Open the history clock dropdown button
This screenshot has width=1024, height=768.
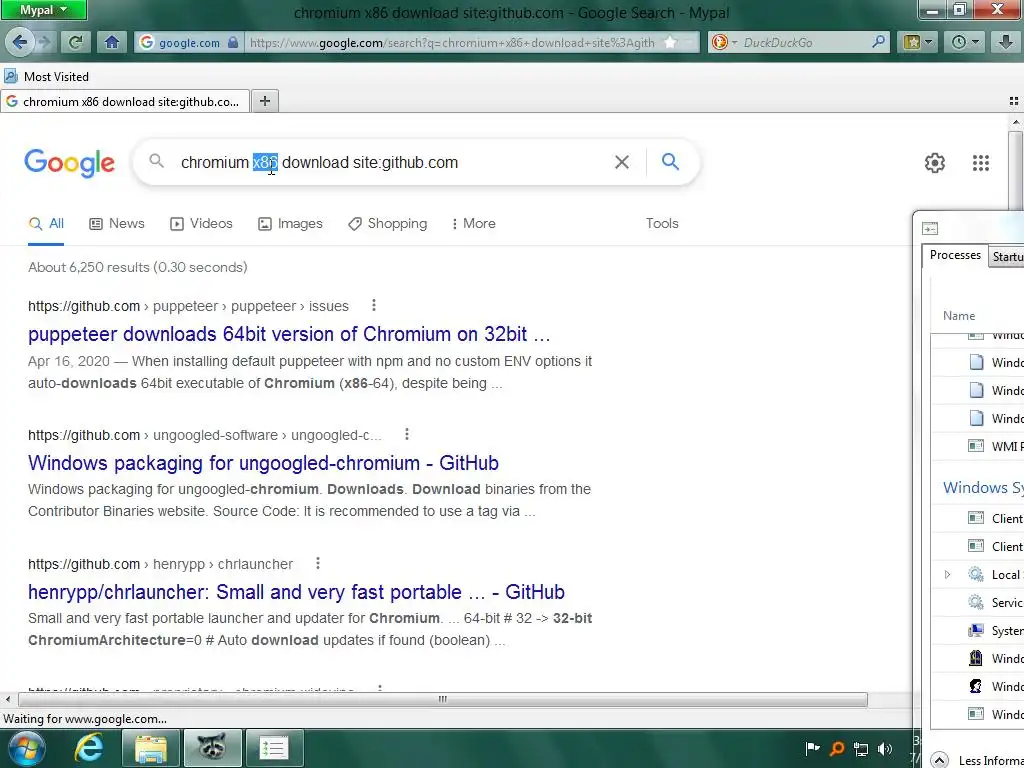tap(965, 42)
